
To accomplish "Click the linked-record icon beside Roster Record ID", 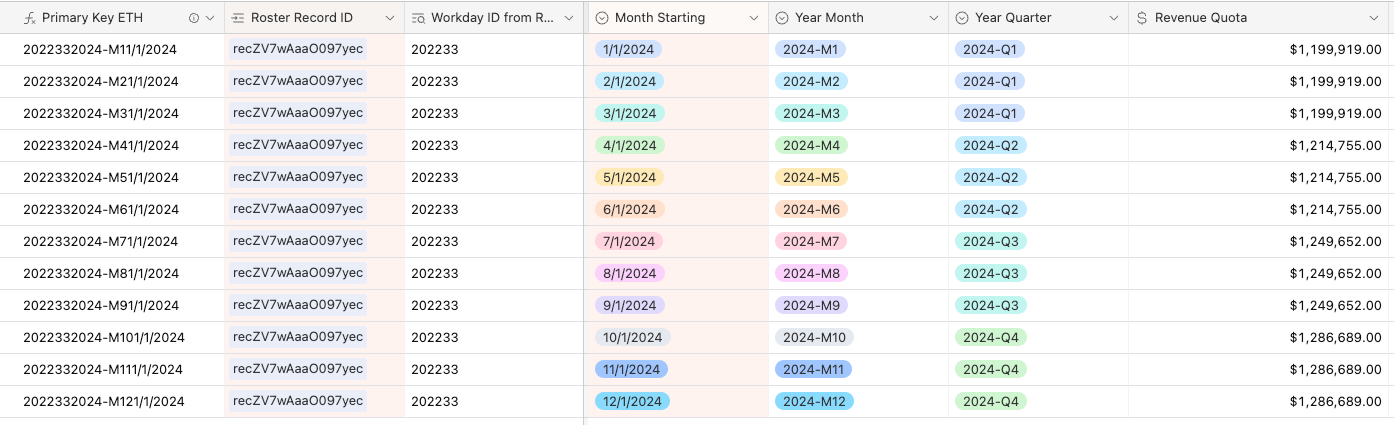I will point(238,18).
